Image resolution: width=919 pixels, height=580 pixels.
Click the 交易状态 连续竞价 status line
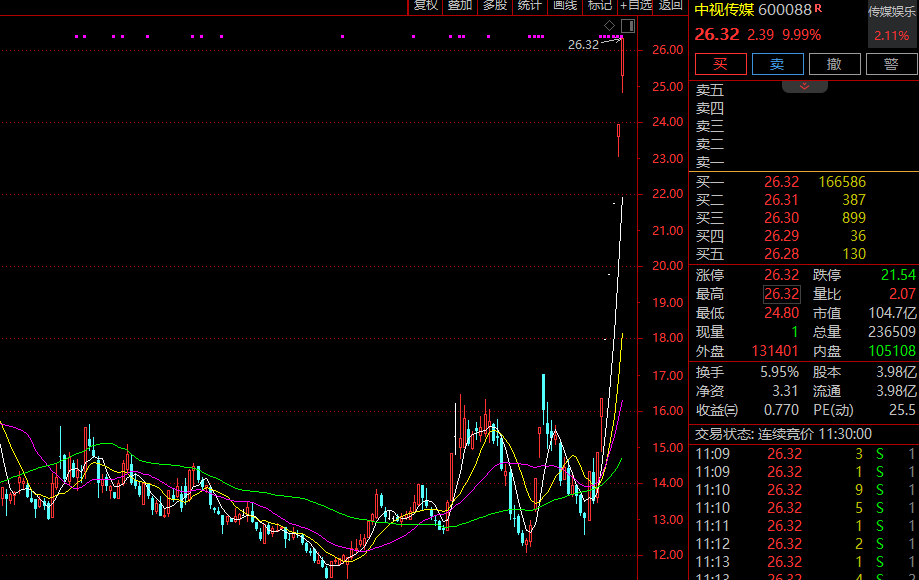click(783, 434)
